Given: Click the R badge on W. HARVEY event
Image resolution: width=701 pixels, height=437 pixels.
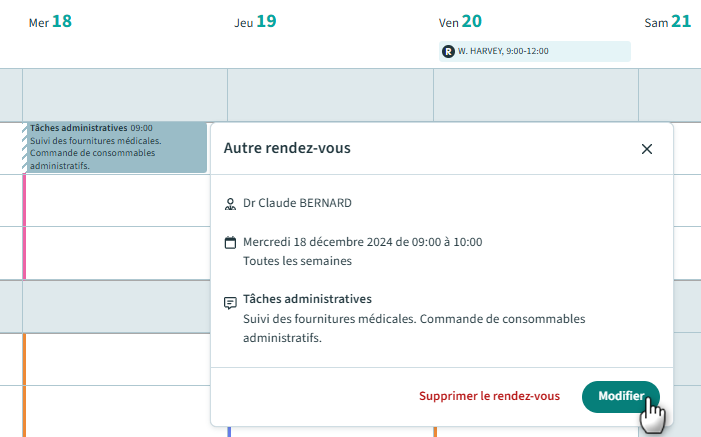Looking at the screenshot, I should click(448, 51).
